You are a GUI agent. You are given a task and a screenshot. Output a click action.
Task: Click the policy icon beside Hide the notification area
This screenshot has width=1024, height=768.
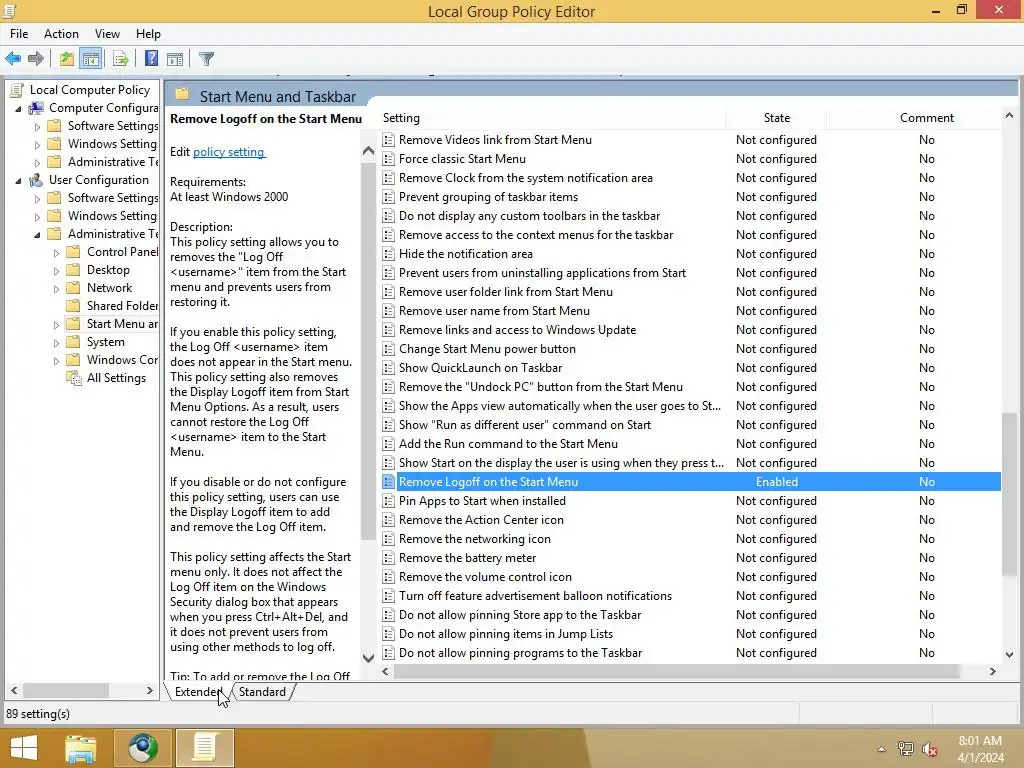click(389, 253)
